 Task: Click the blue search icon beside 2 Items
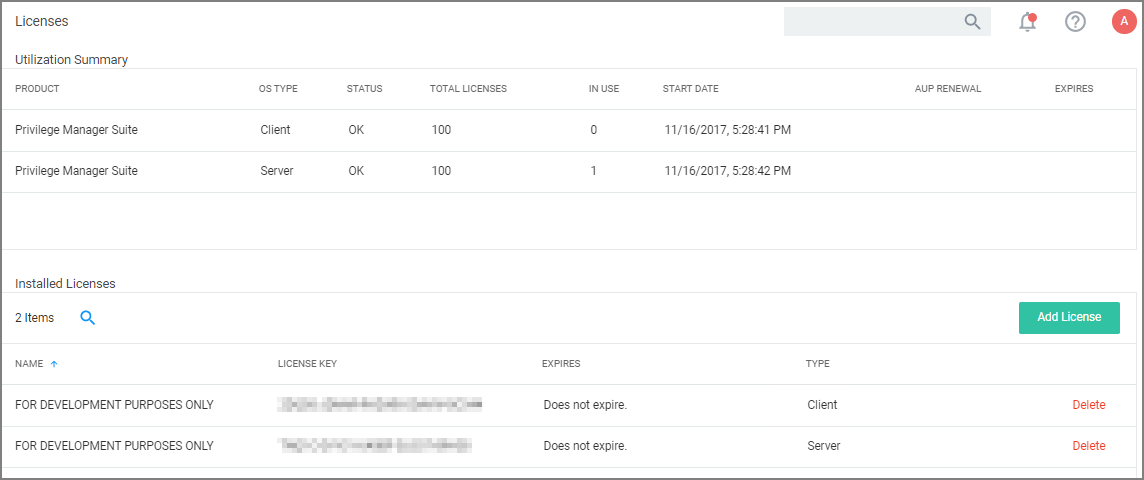(88, 317)
